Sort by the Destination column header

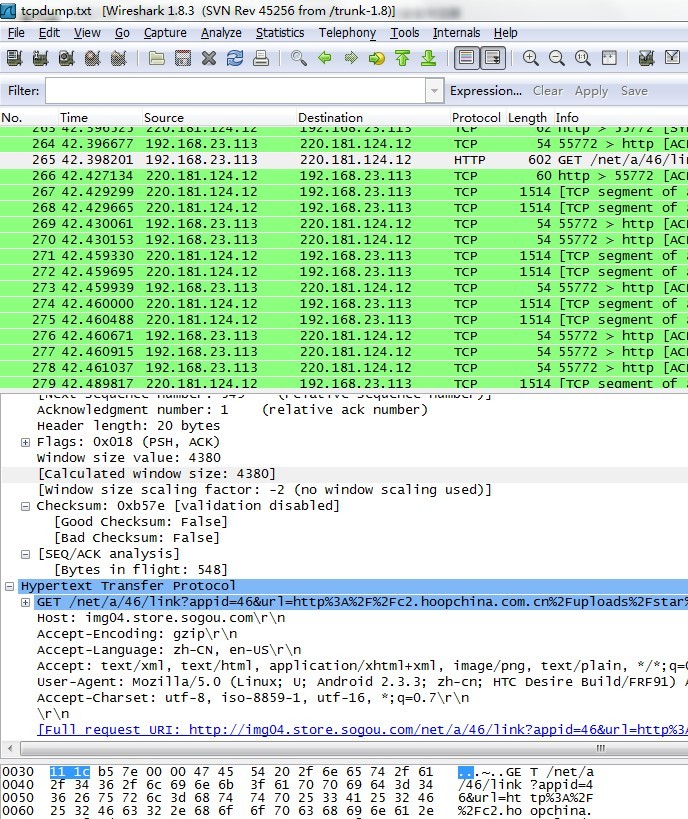pyautogui.click(x=372, y=118)
